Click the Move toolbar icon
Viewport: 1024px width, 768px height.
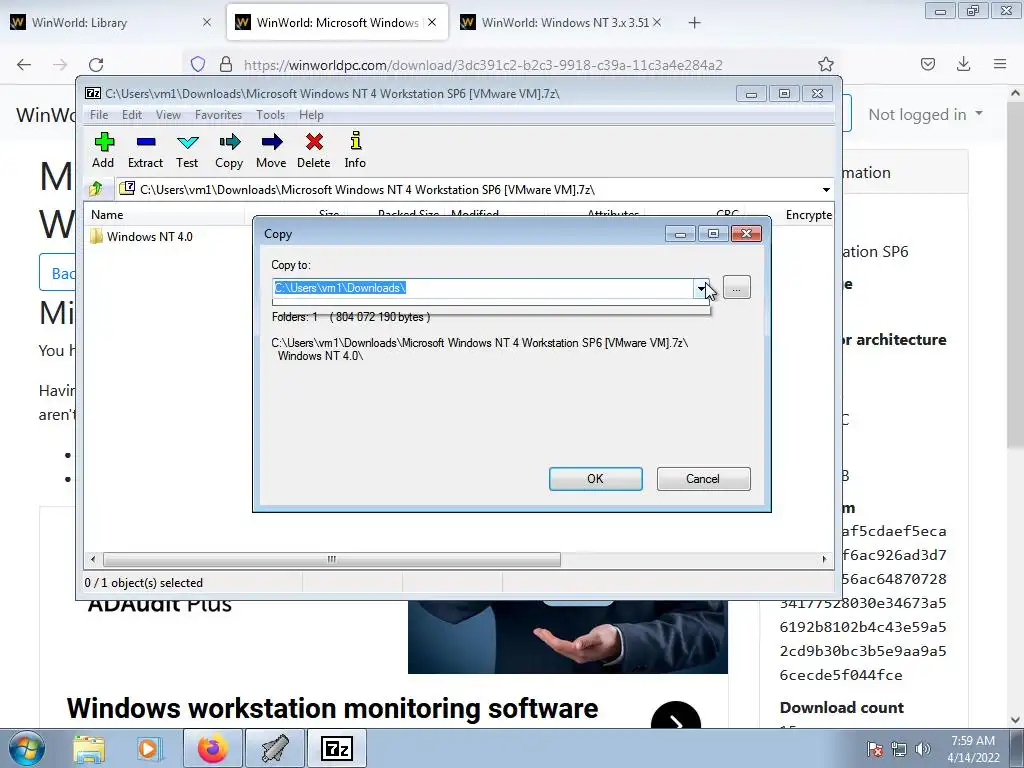click(x=271, y=150)
